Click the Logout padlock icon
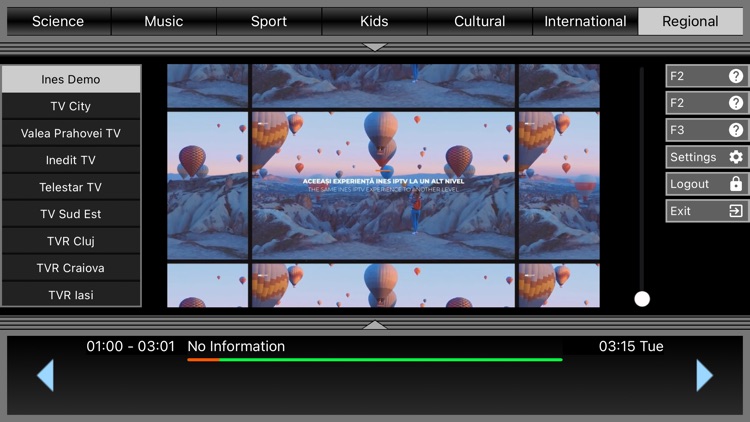Screen dimensions: 750x422 (x=736, y=184)
